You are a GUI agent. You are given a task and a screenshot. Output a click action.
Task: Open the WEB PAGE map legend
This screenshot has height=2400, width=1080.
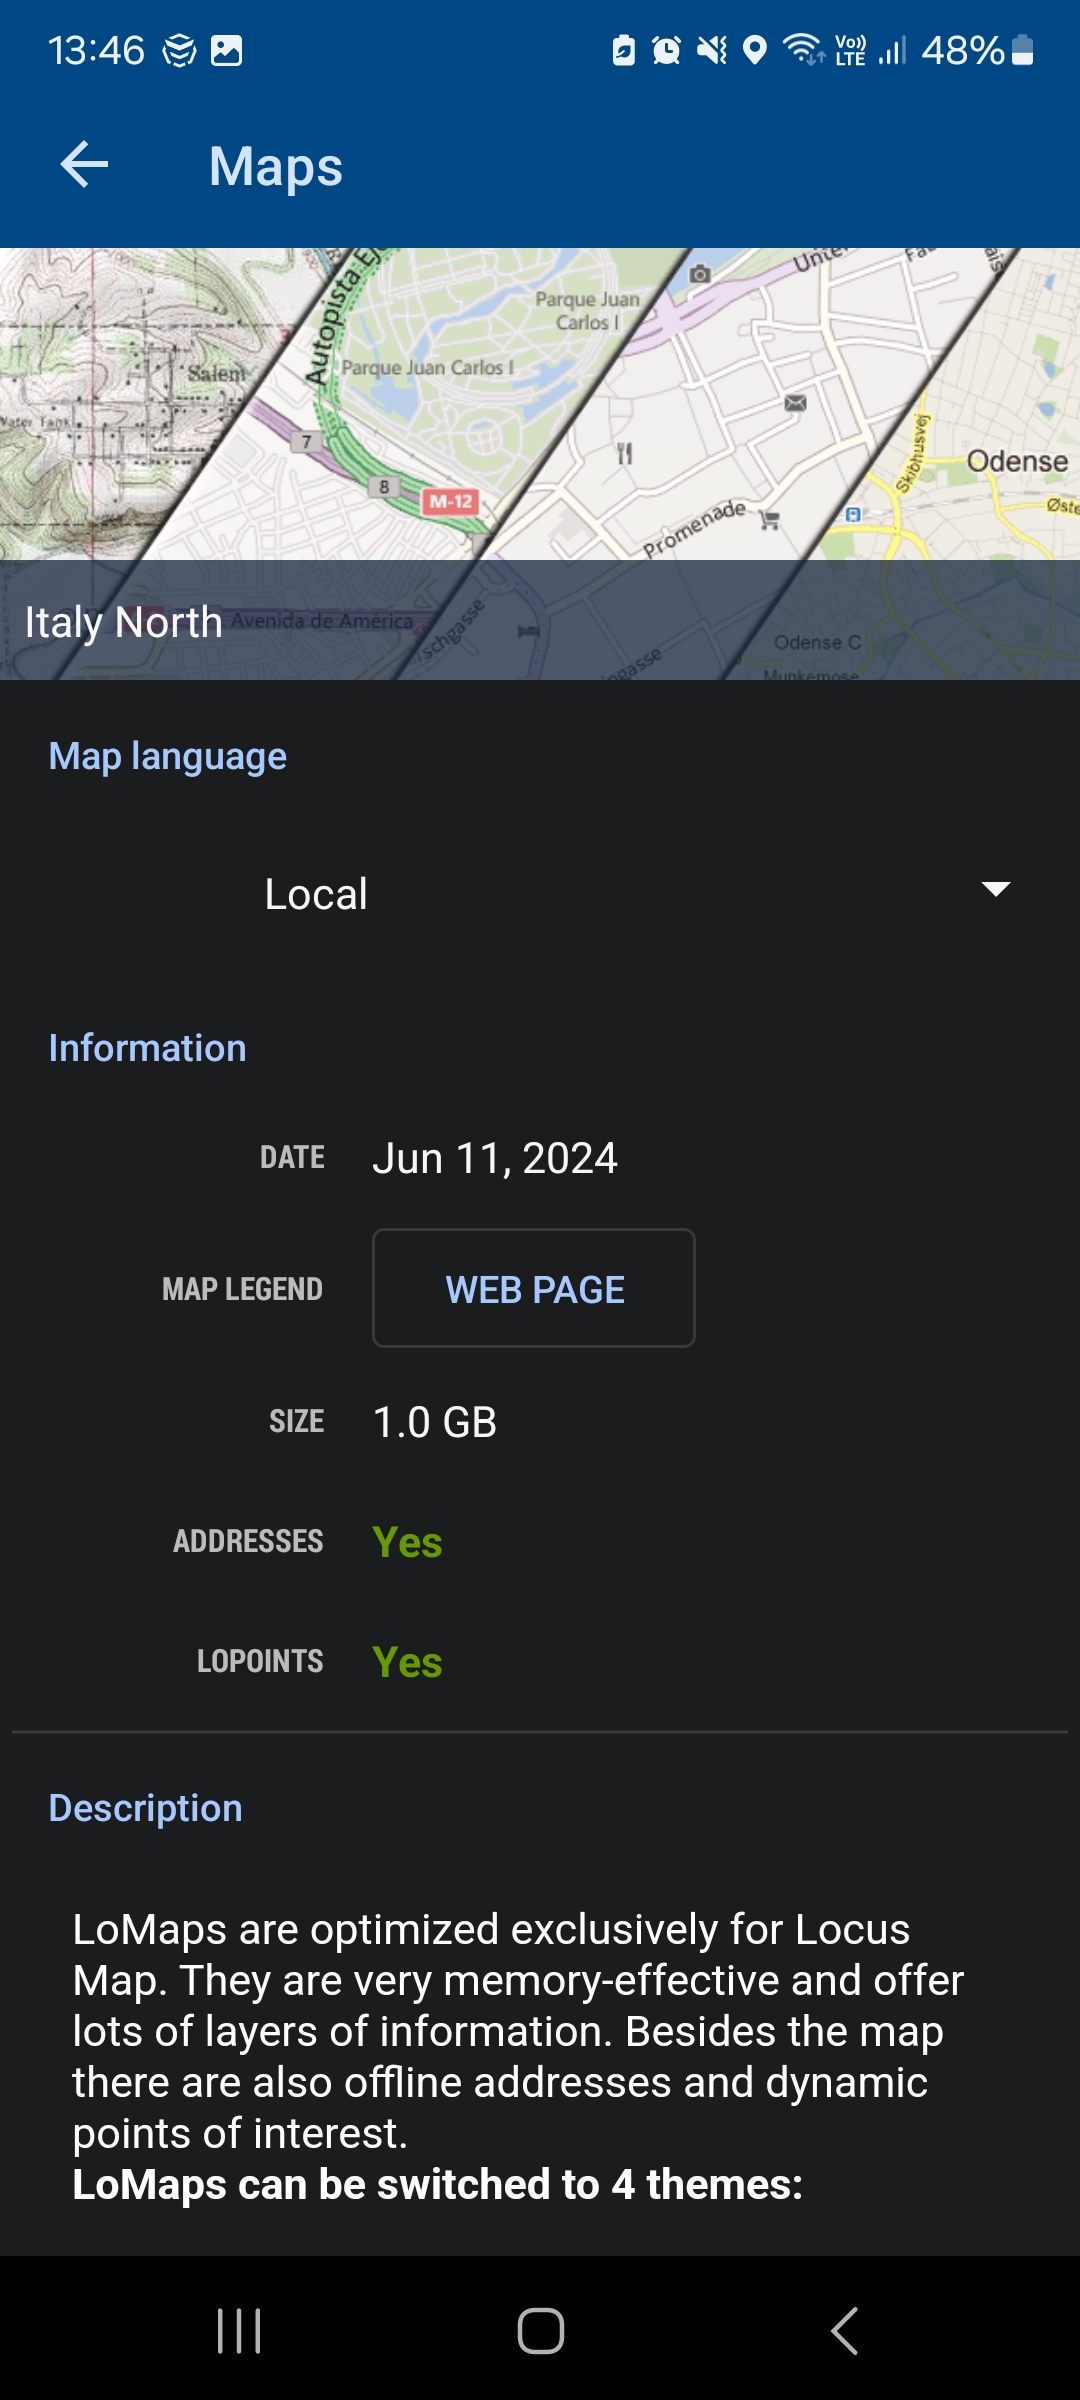point(534,1289)
